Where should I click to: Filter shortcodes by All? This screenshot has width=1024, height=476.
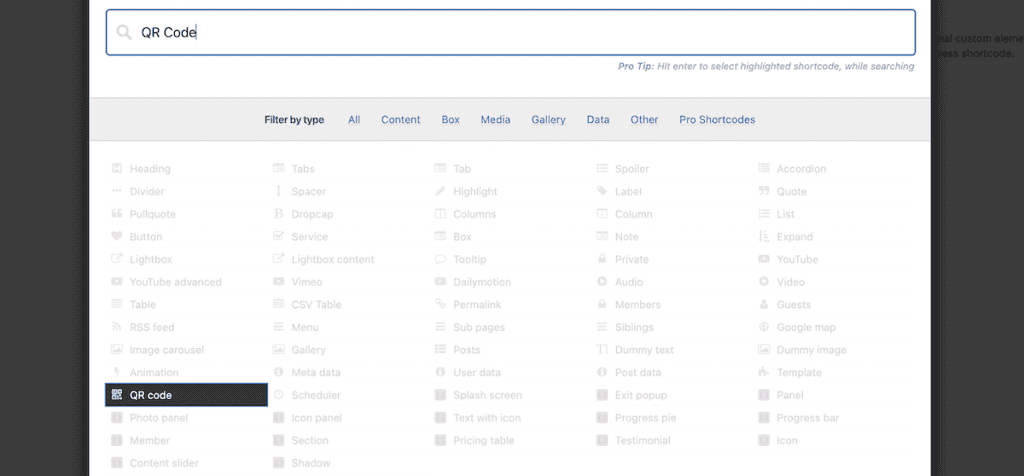point(354,120)
